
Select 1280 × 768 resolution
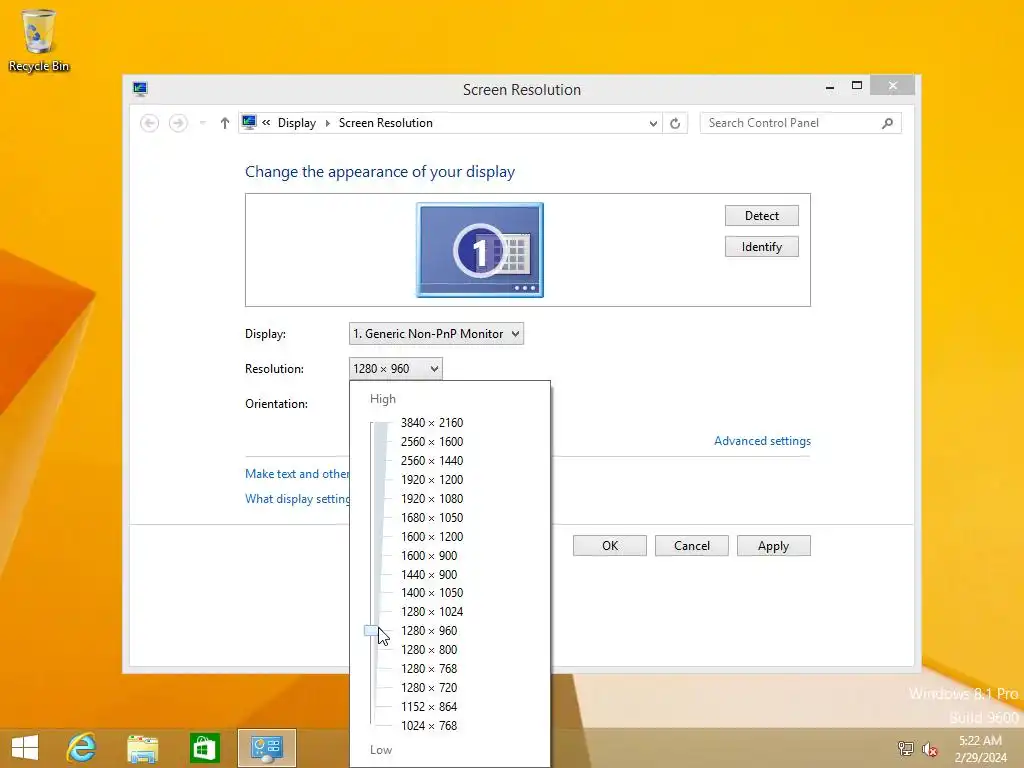click(x=429, y=668)
